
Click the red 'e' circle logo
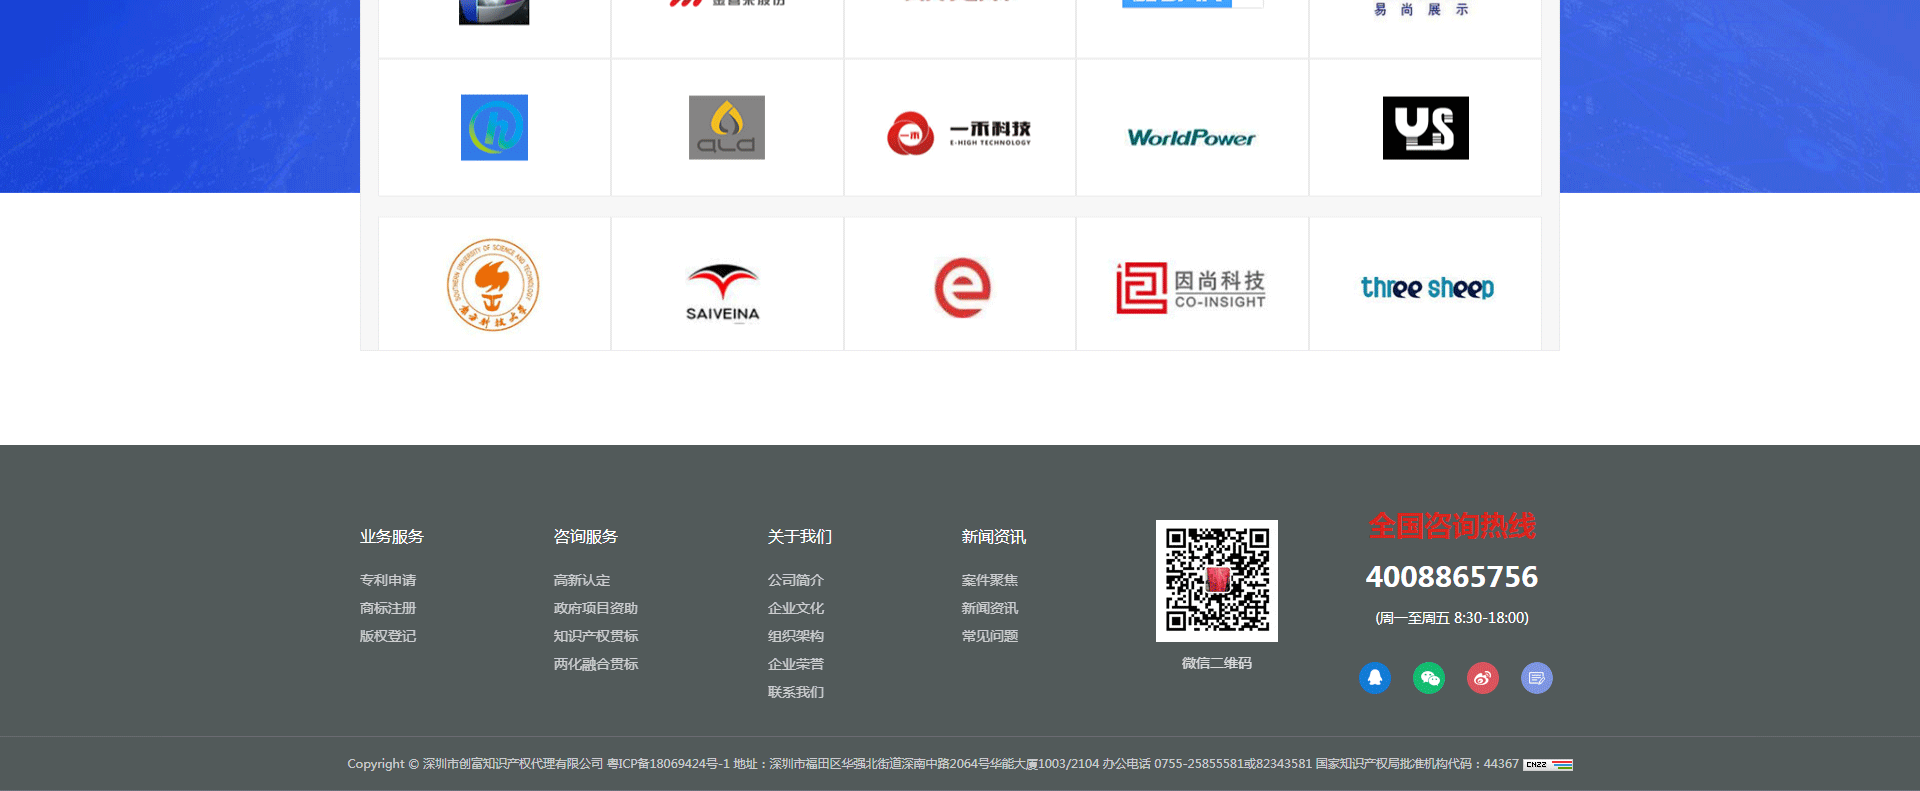point(962,288)
